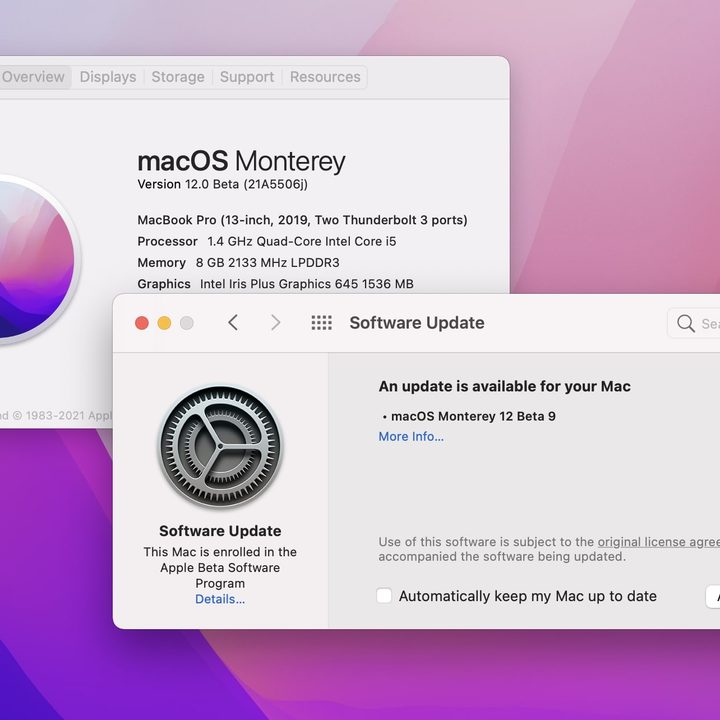
Task: Open the Details… link
Action: (220, 599)
